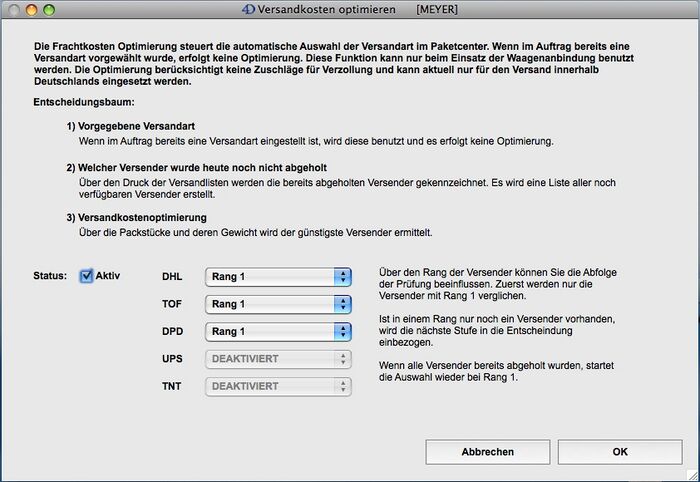This screenshot has height=482, width=700.
Task: Minimize window using the yellow button
Action: coord(30,9)
